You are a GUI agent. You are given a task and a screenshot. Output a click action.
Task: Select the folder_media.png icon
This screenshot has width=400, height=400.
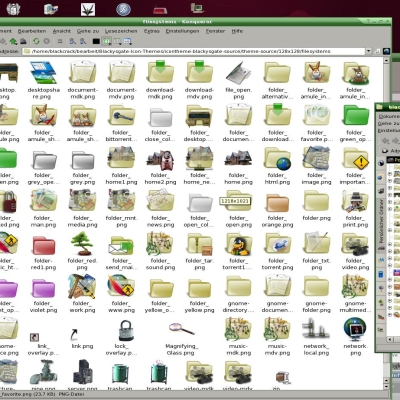click(x=82, y=201)
